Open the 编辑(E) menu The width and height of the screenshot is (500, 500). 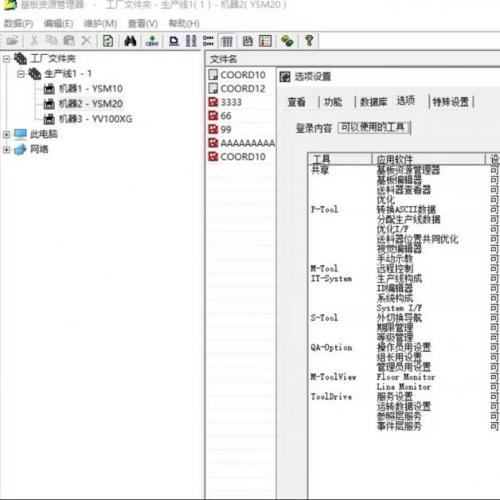pyautogui.click(x=58, y=24)
